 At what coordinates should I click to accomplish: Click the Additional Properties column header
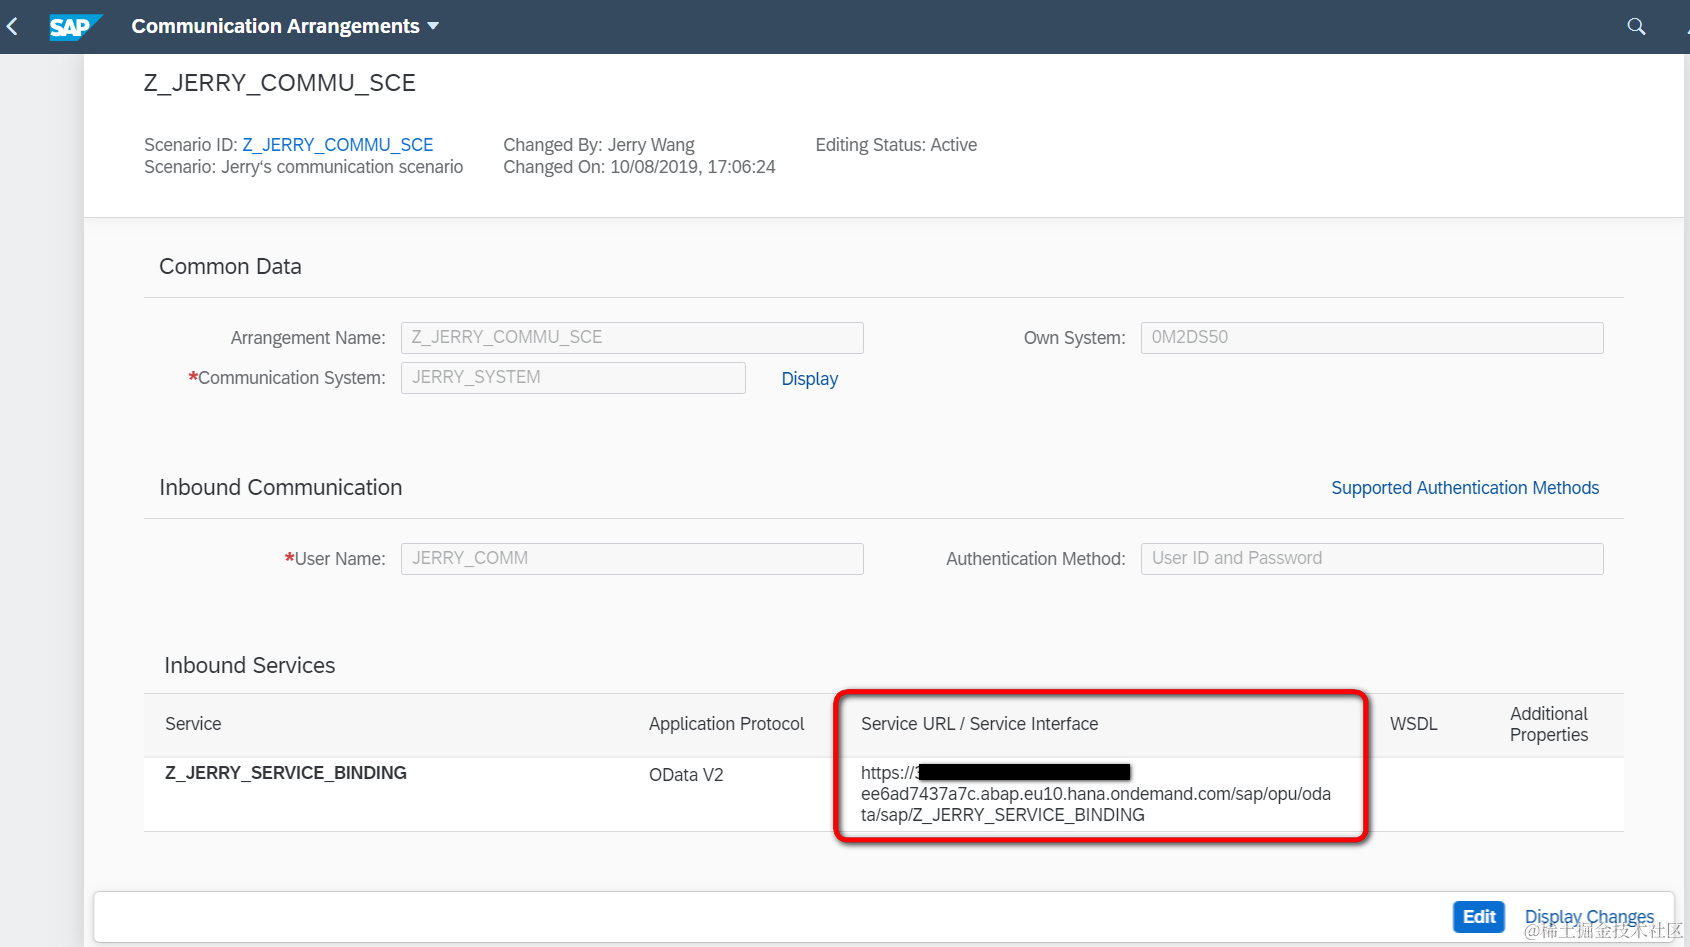1549,724
